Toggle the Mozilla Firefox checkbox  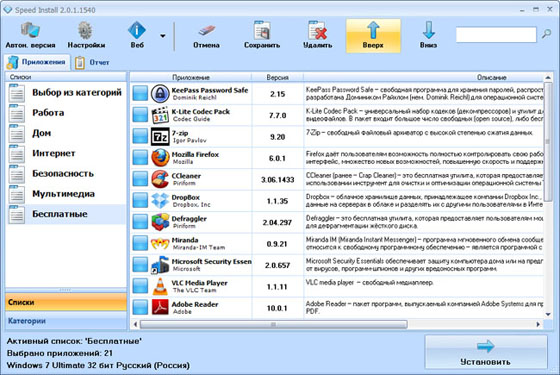point(140,158)
